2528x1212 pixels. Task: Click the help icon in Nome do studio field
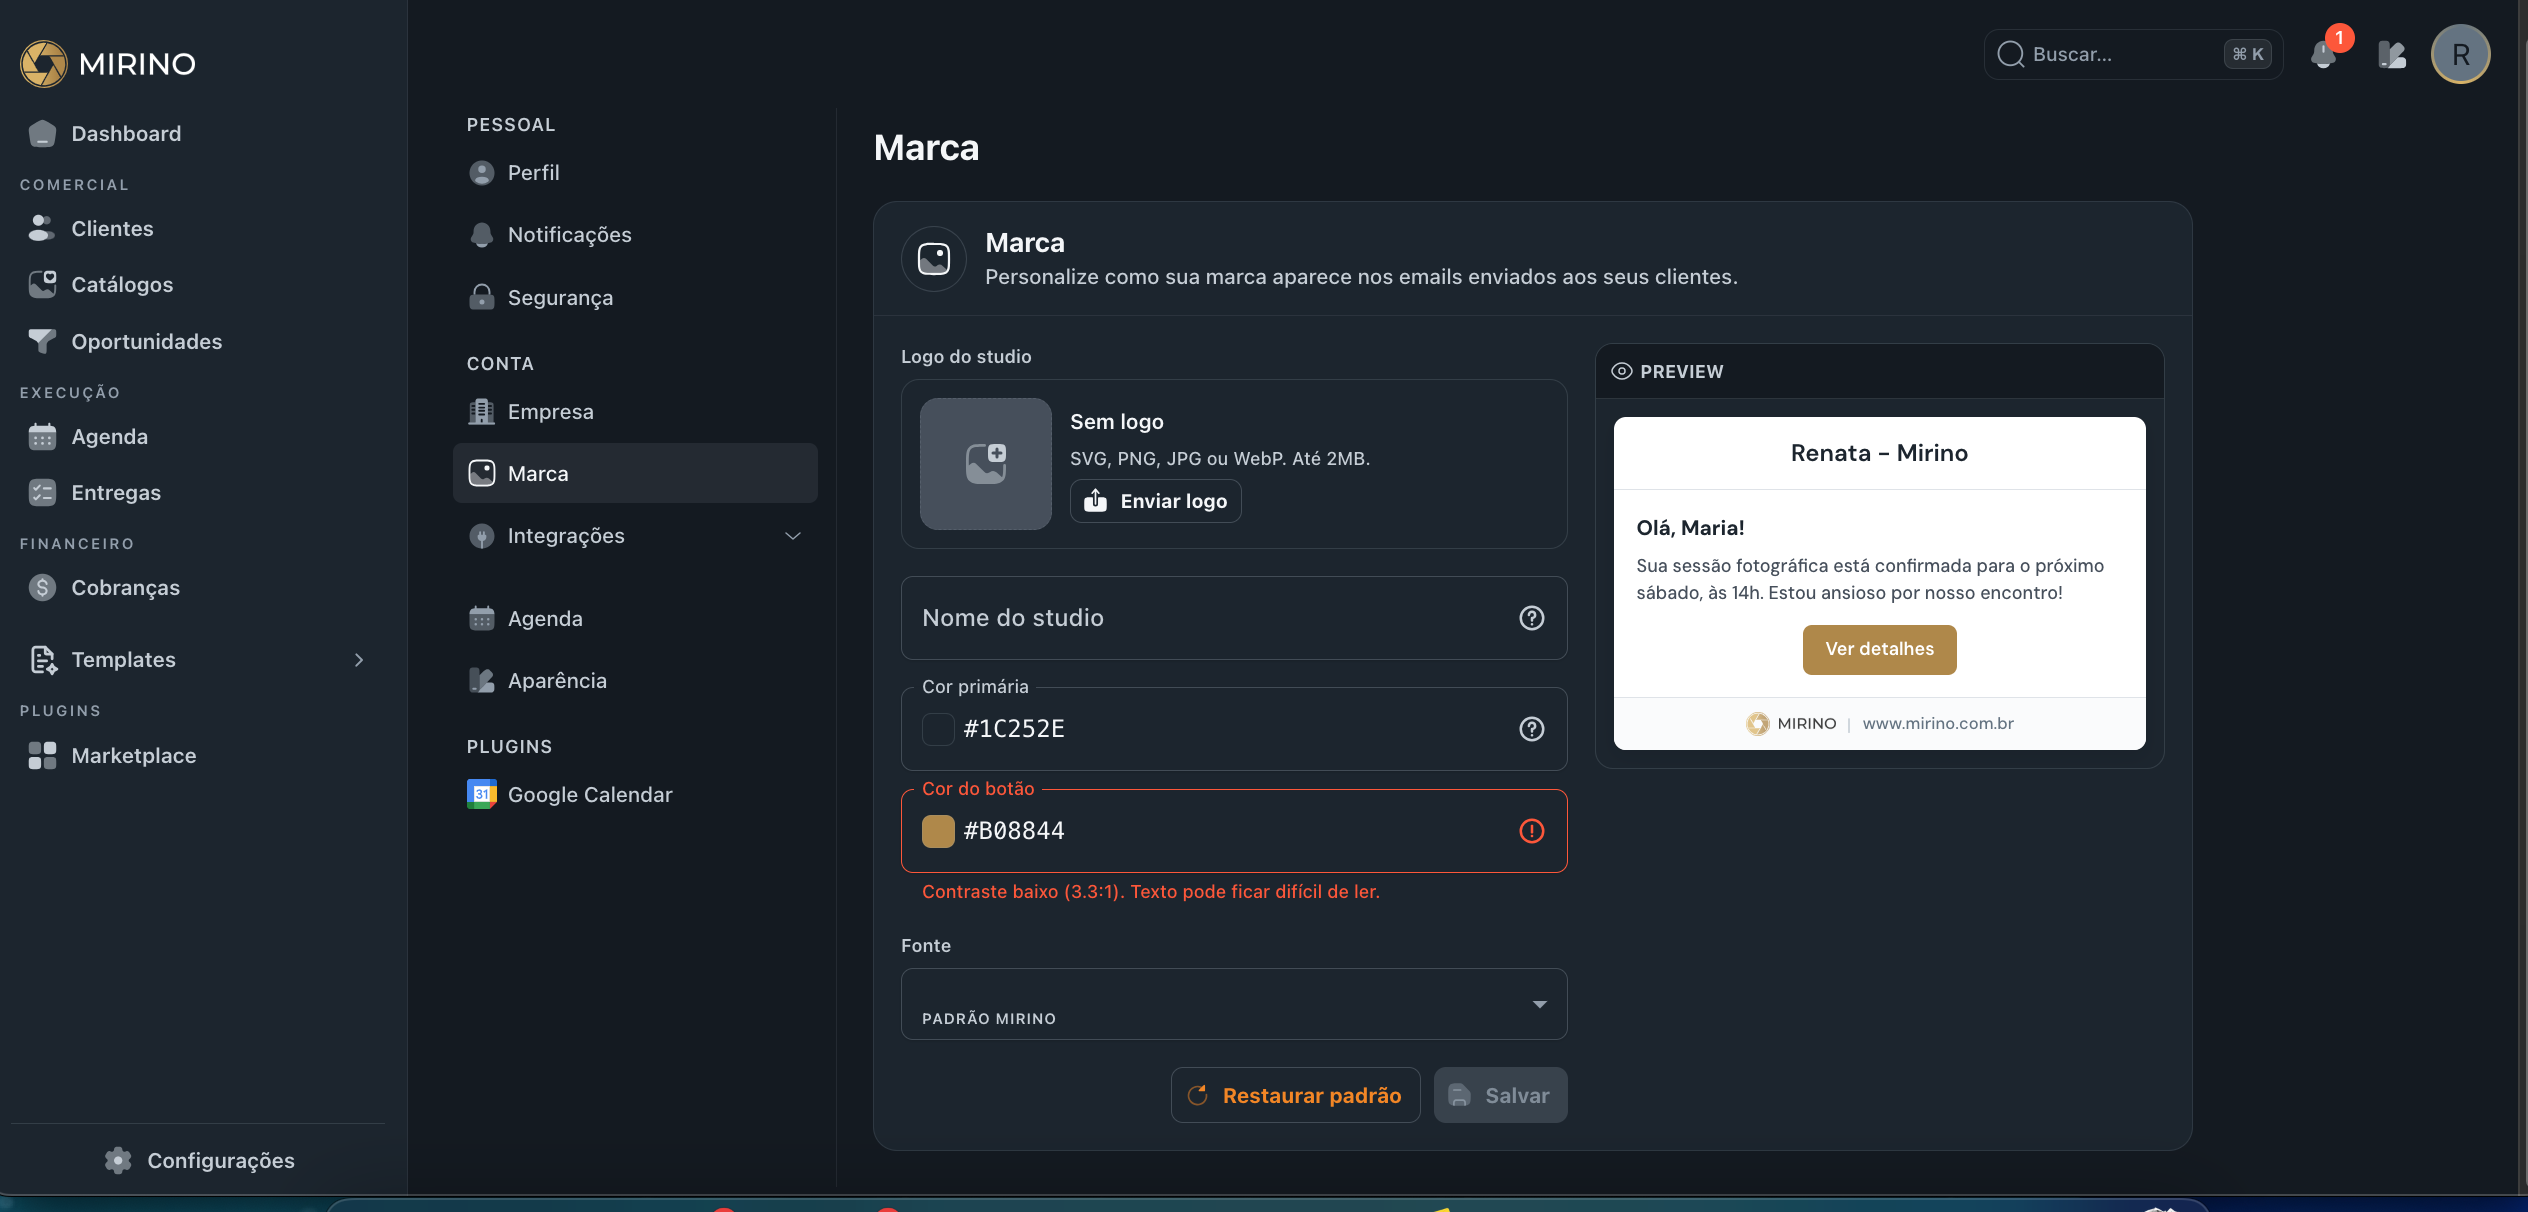[x=1532, y=618]
